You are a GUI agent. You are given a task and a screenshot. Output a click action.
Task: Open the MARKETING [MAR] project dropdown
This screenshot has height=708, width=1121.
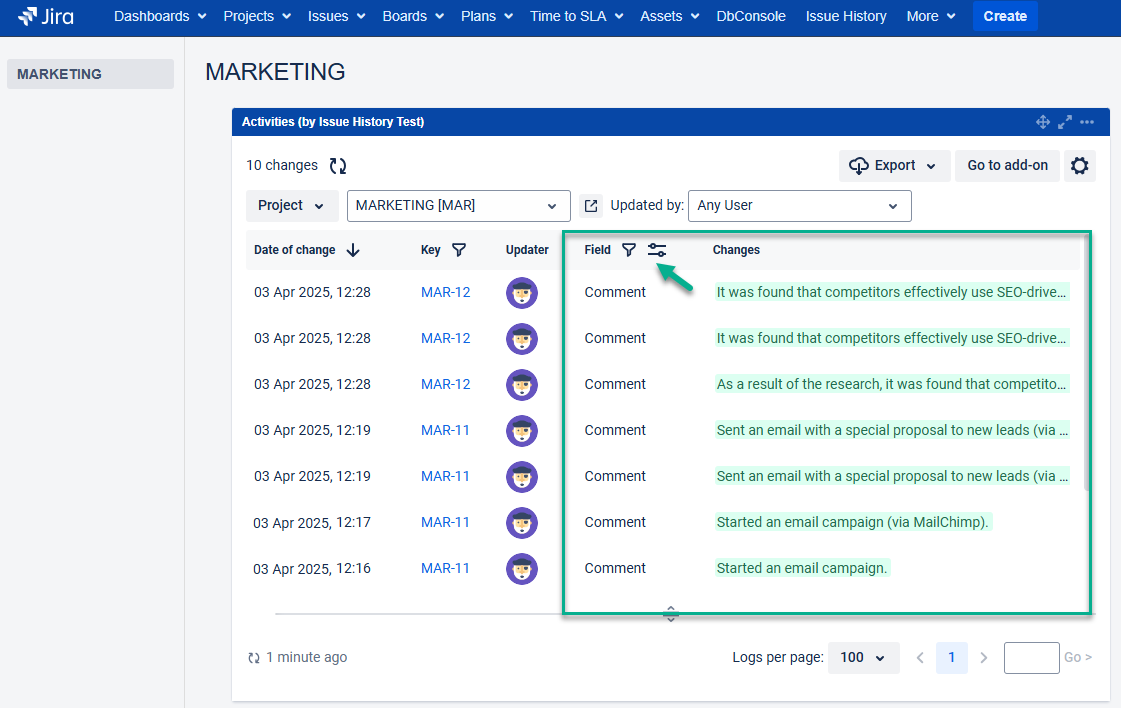(458, 206)
